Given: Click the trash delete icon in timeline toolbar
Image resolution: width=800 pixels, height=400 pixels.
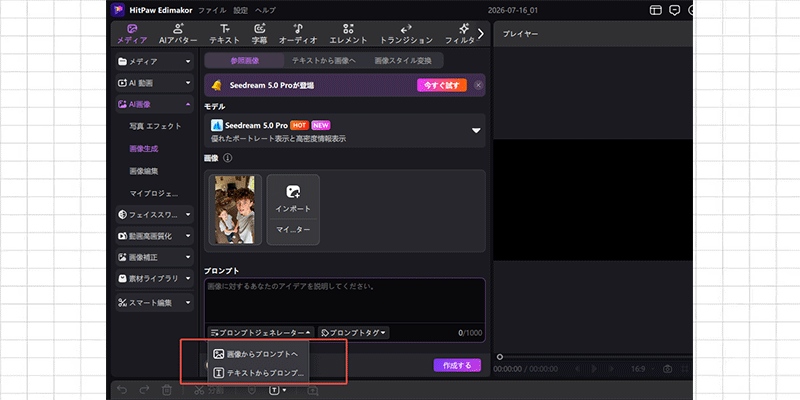Looking at the screenshot, I should pyautogui.click(x=167, y=390).
